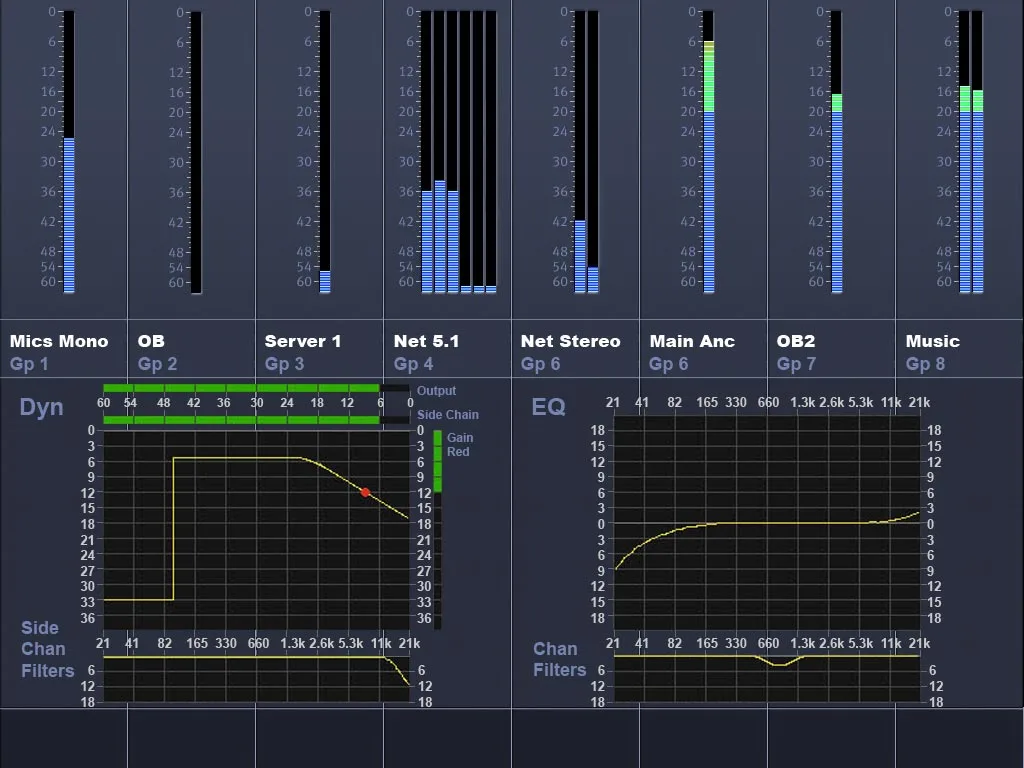The height and width of the screenshot is (768, 1024).
Task: Click the OB2 level meter
Action: (x=837, y=152)
